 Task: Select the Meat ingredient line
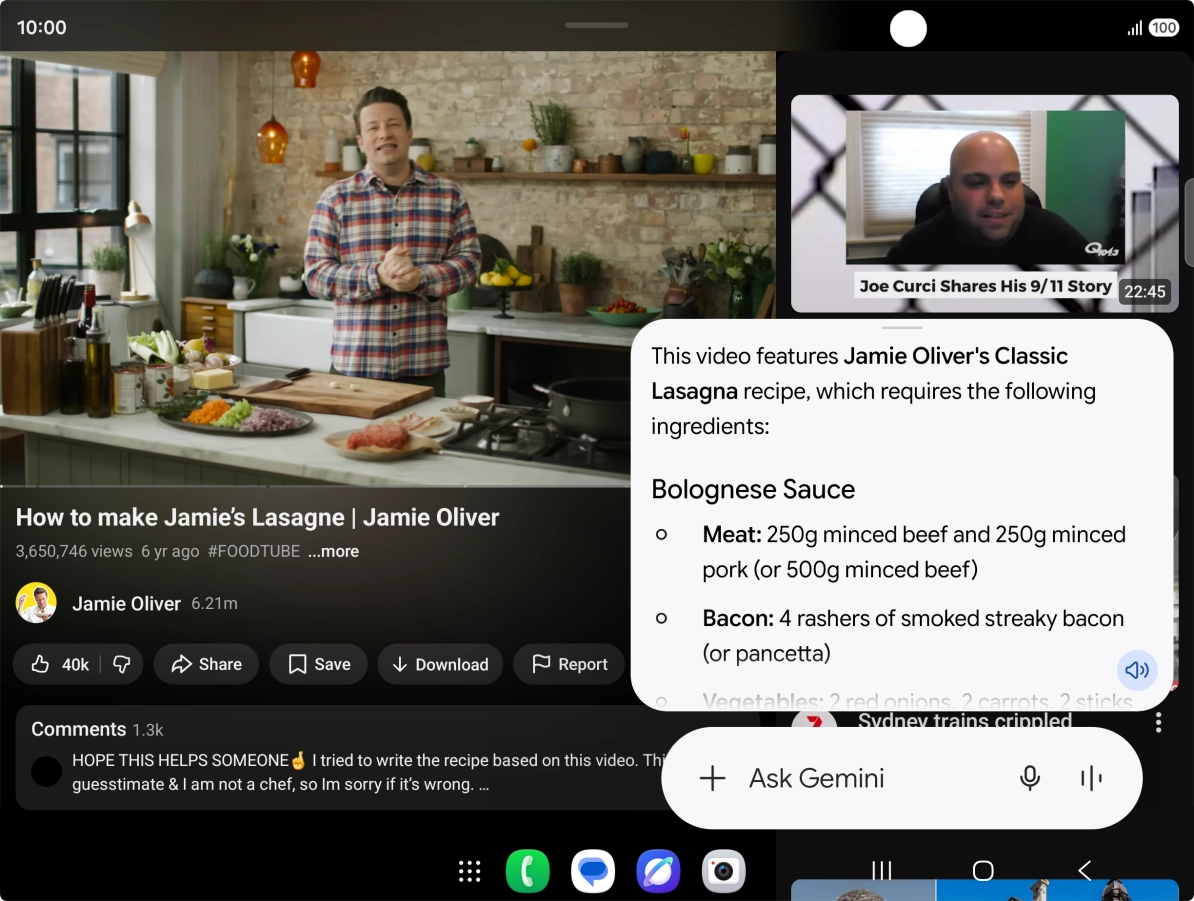(914, 552)
